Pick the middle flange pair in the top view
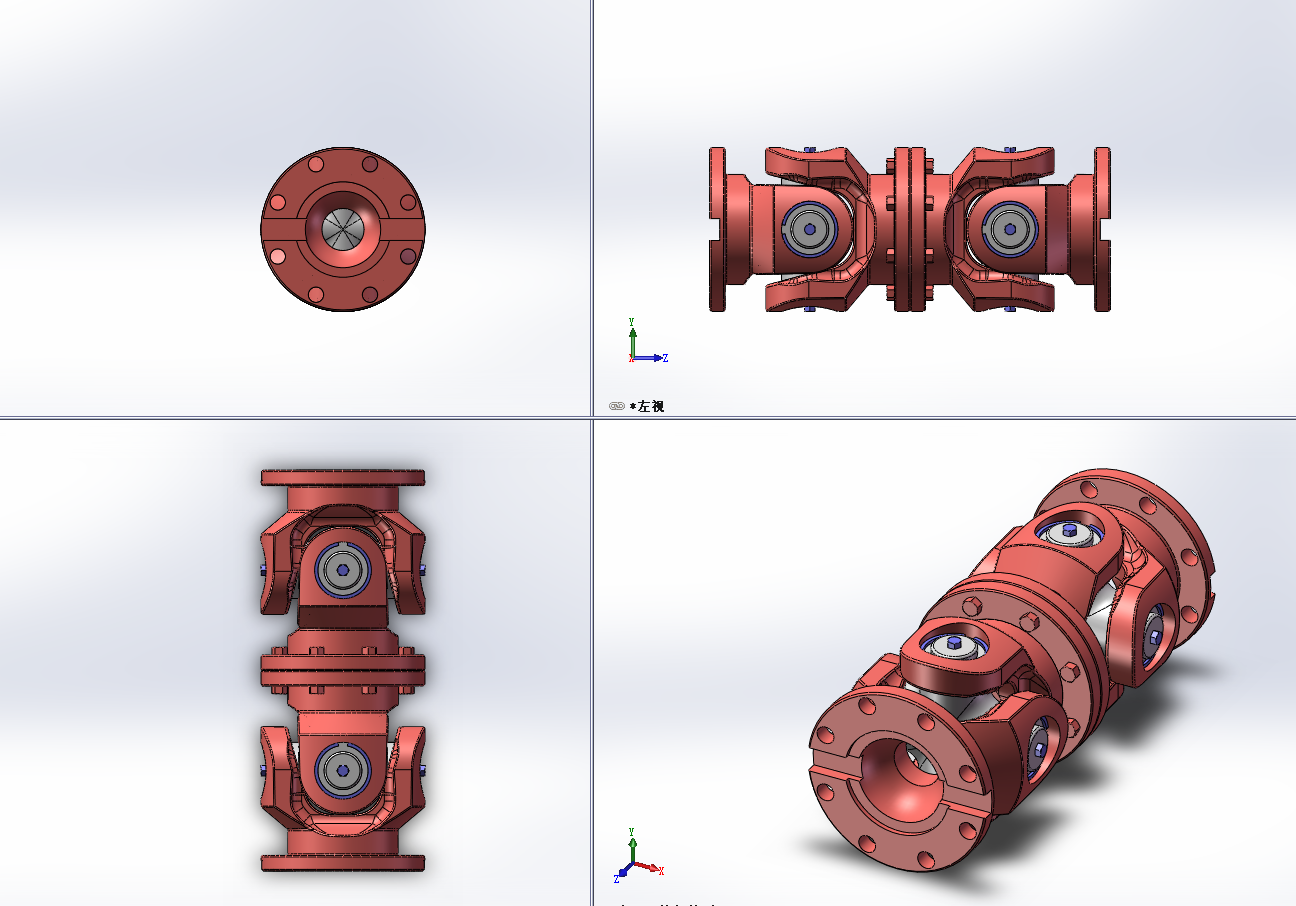 tap(343, 670)
